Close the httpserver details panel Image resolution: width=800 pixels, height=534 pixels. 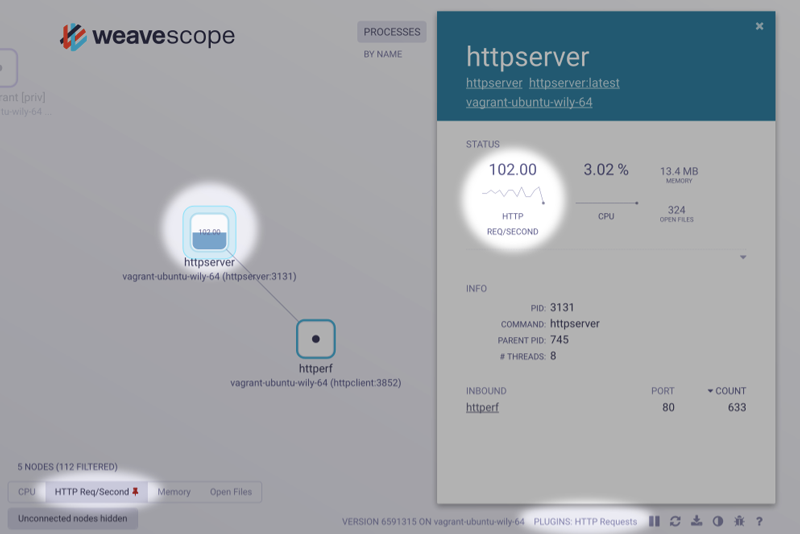coord(759,27)
